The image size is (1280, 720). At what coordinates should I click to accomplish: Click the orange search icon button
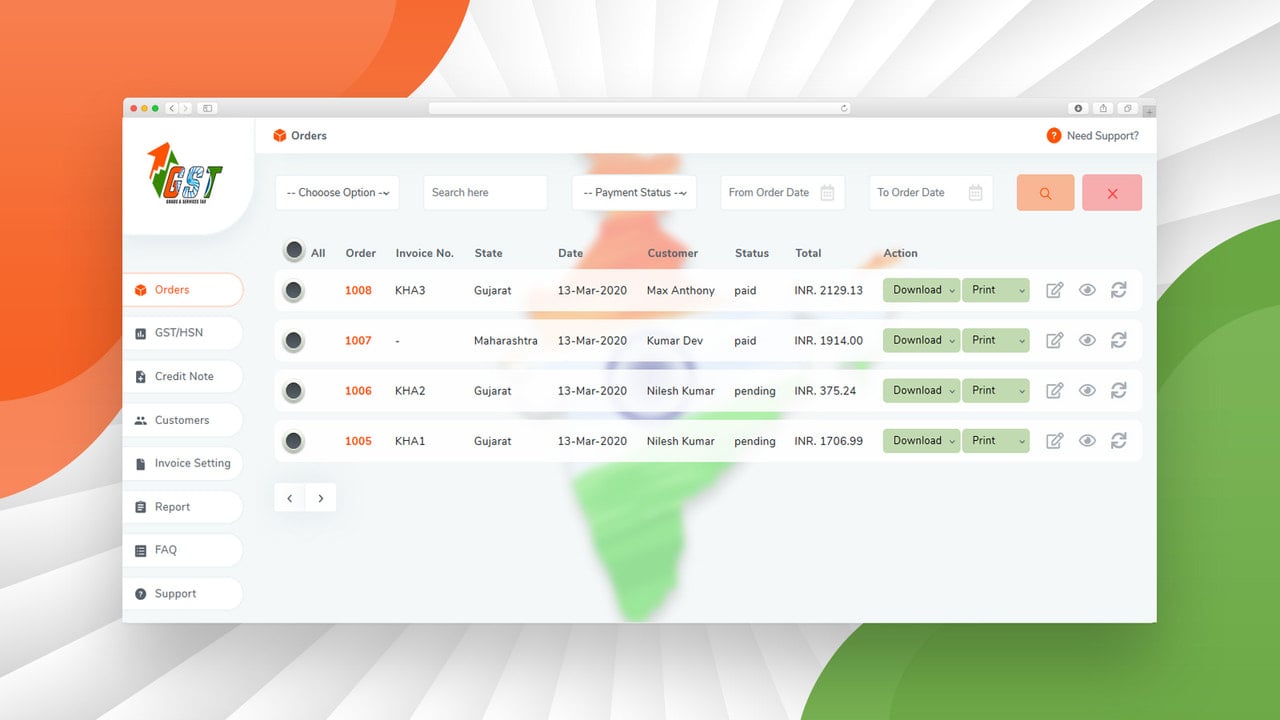click(x=1045, y=193)
